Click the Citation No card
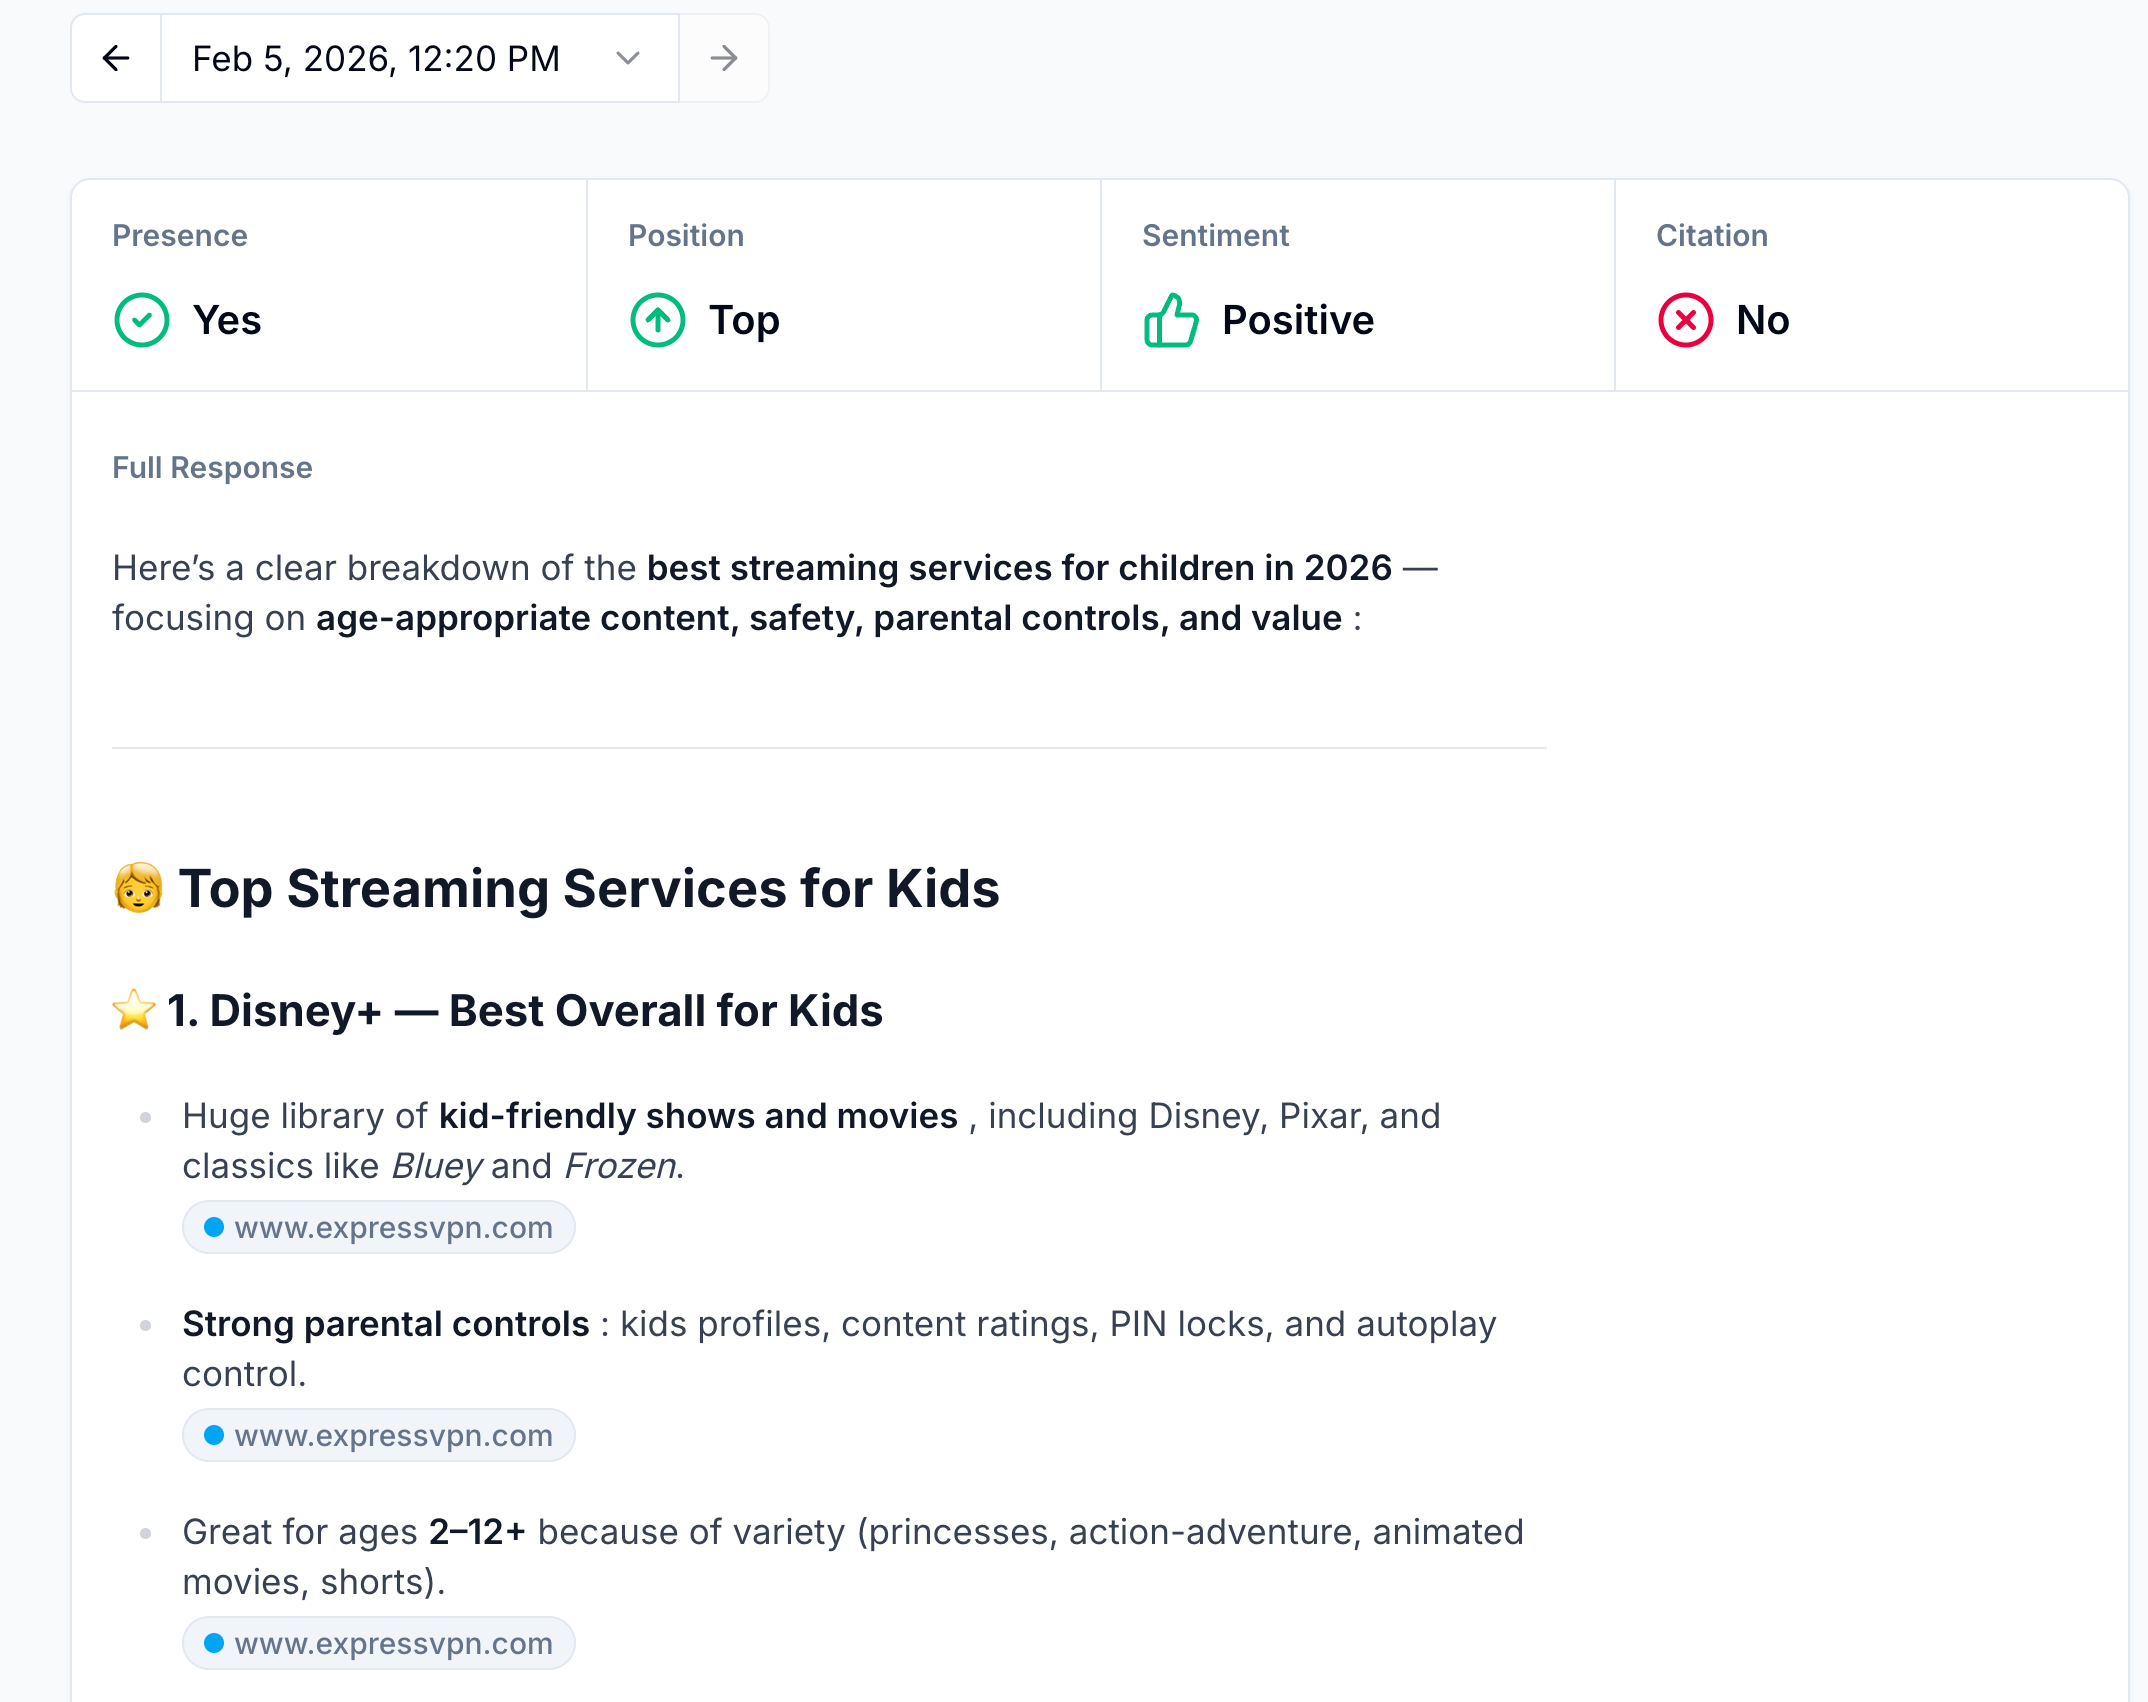2148x1702 pixels. pos(1870,286)
